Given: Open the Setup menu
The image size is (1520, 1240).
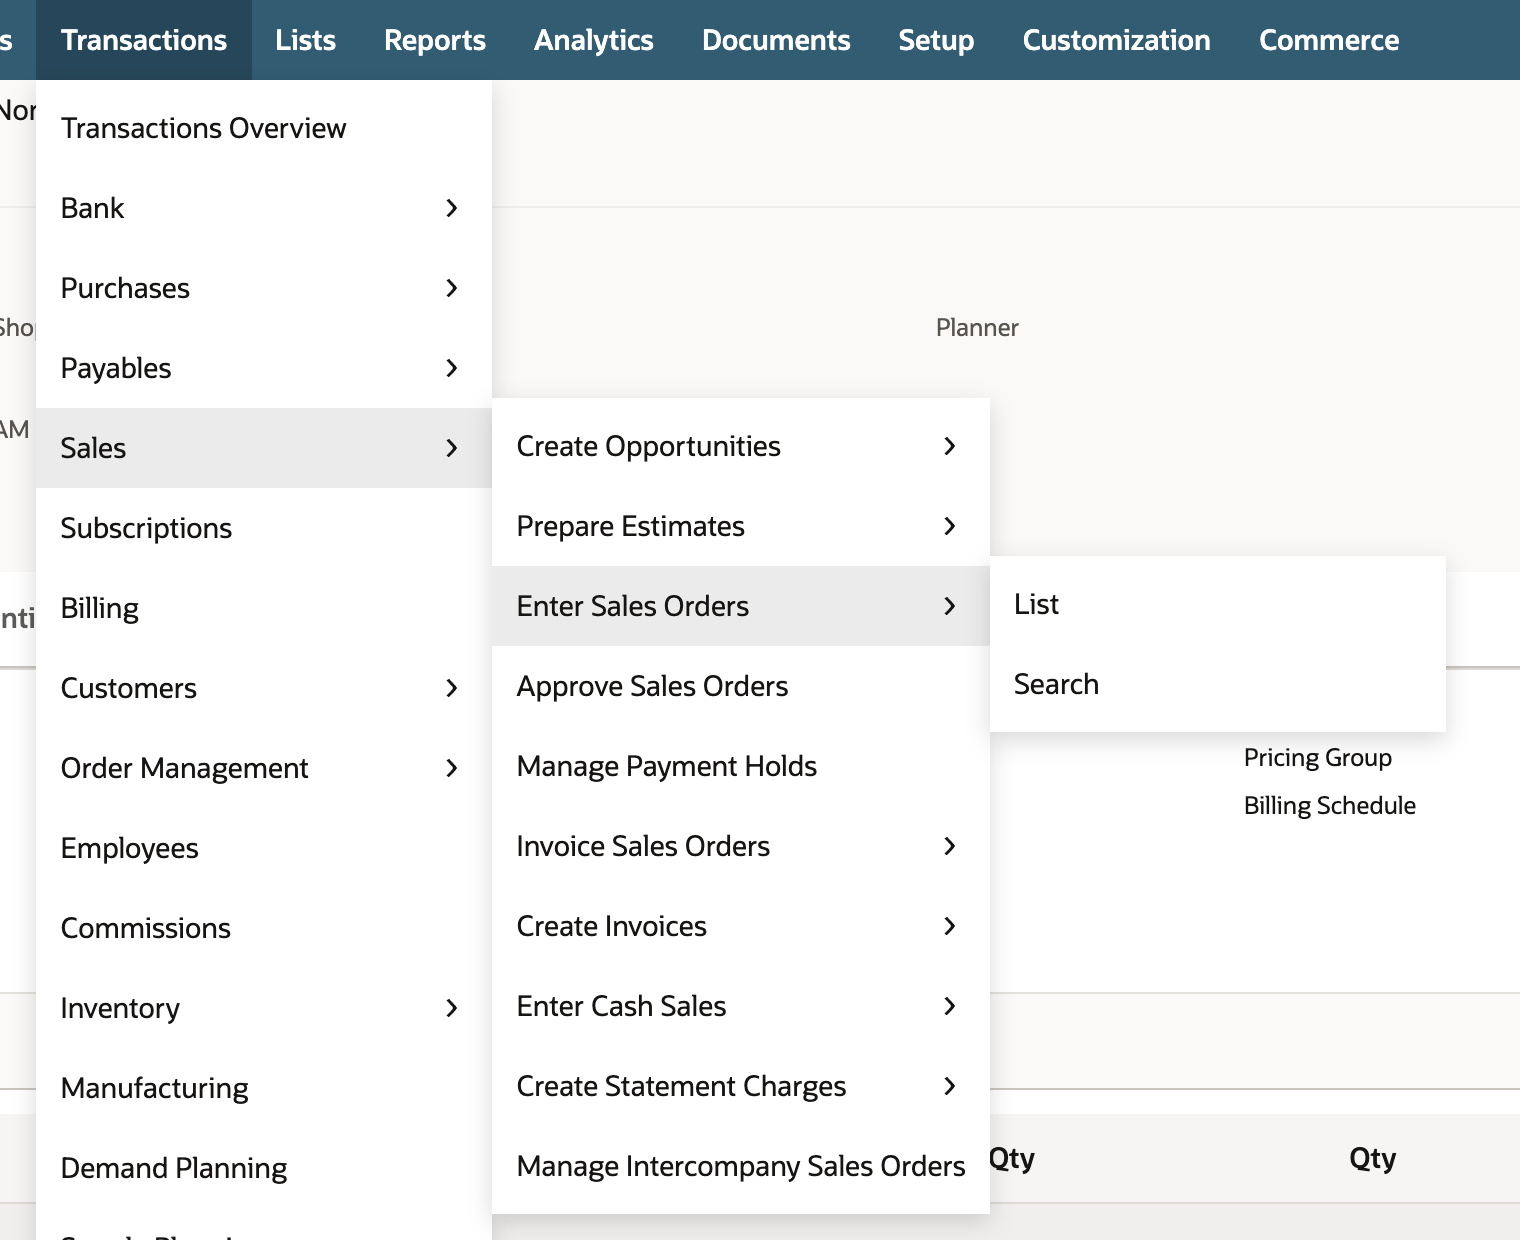Looking at the screenshot, I should (936, 40).
